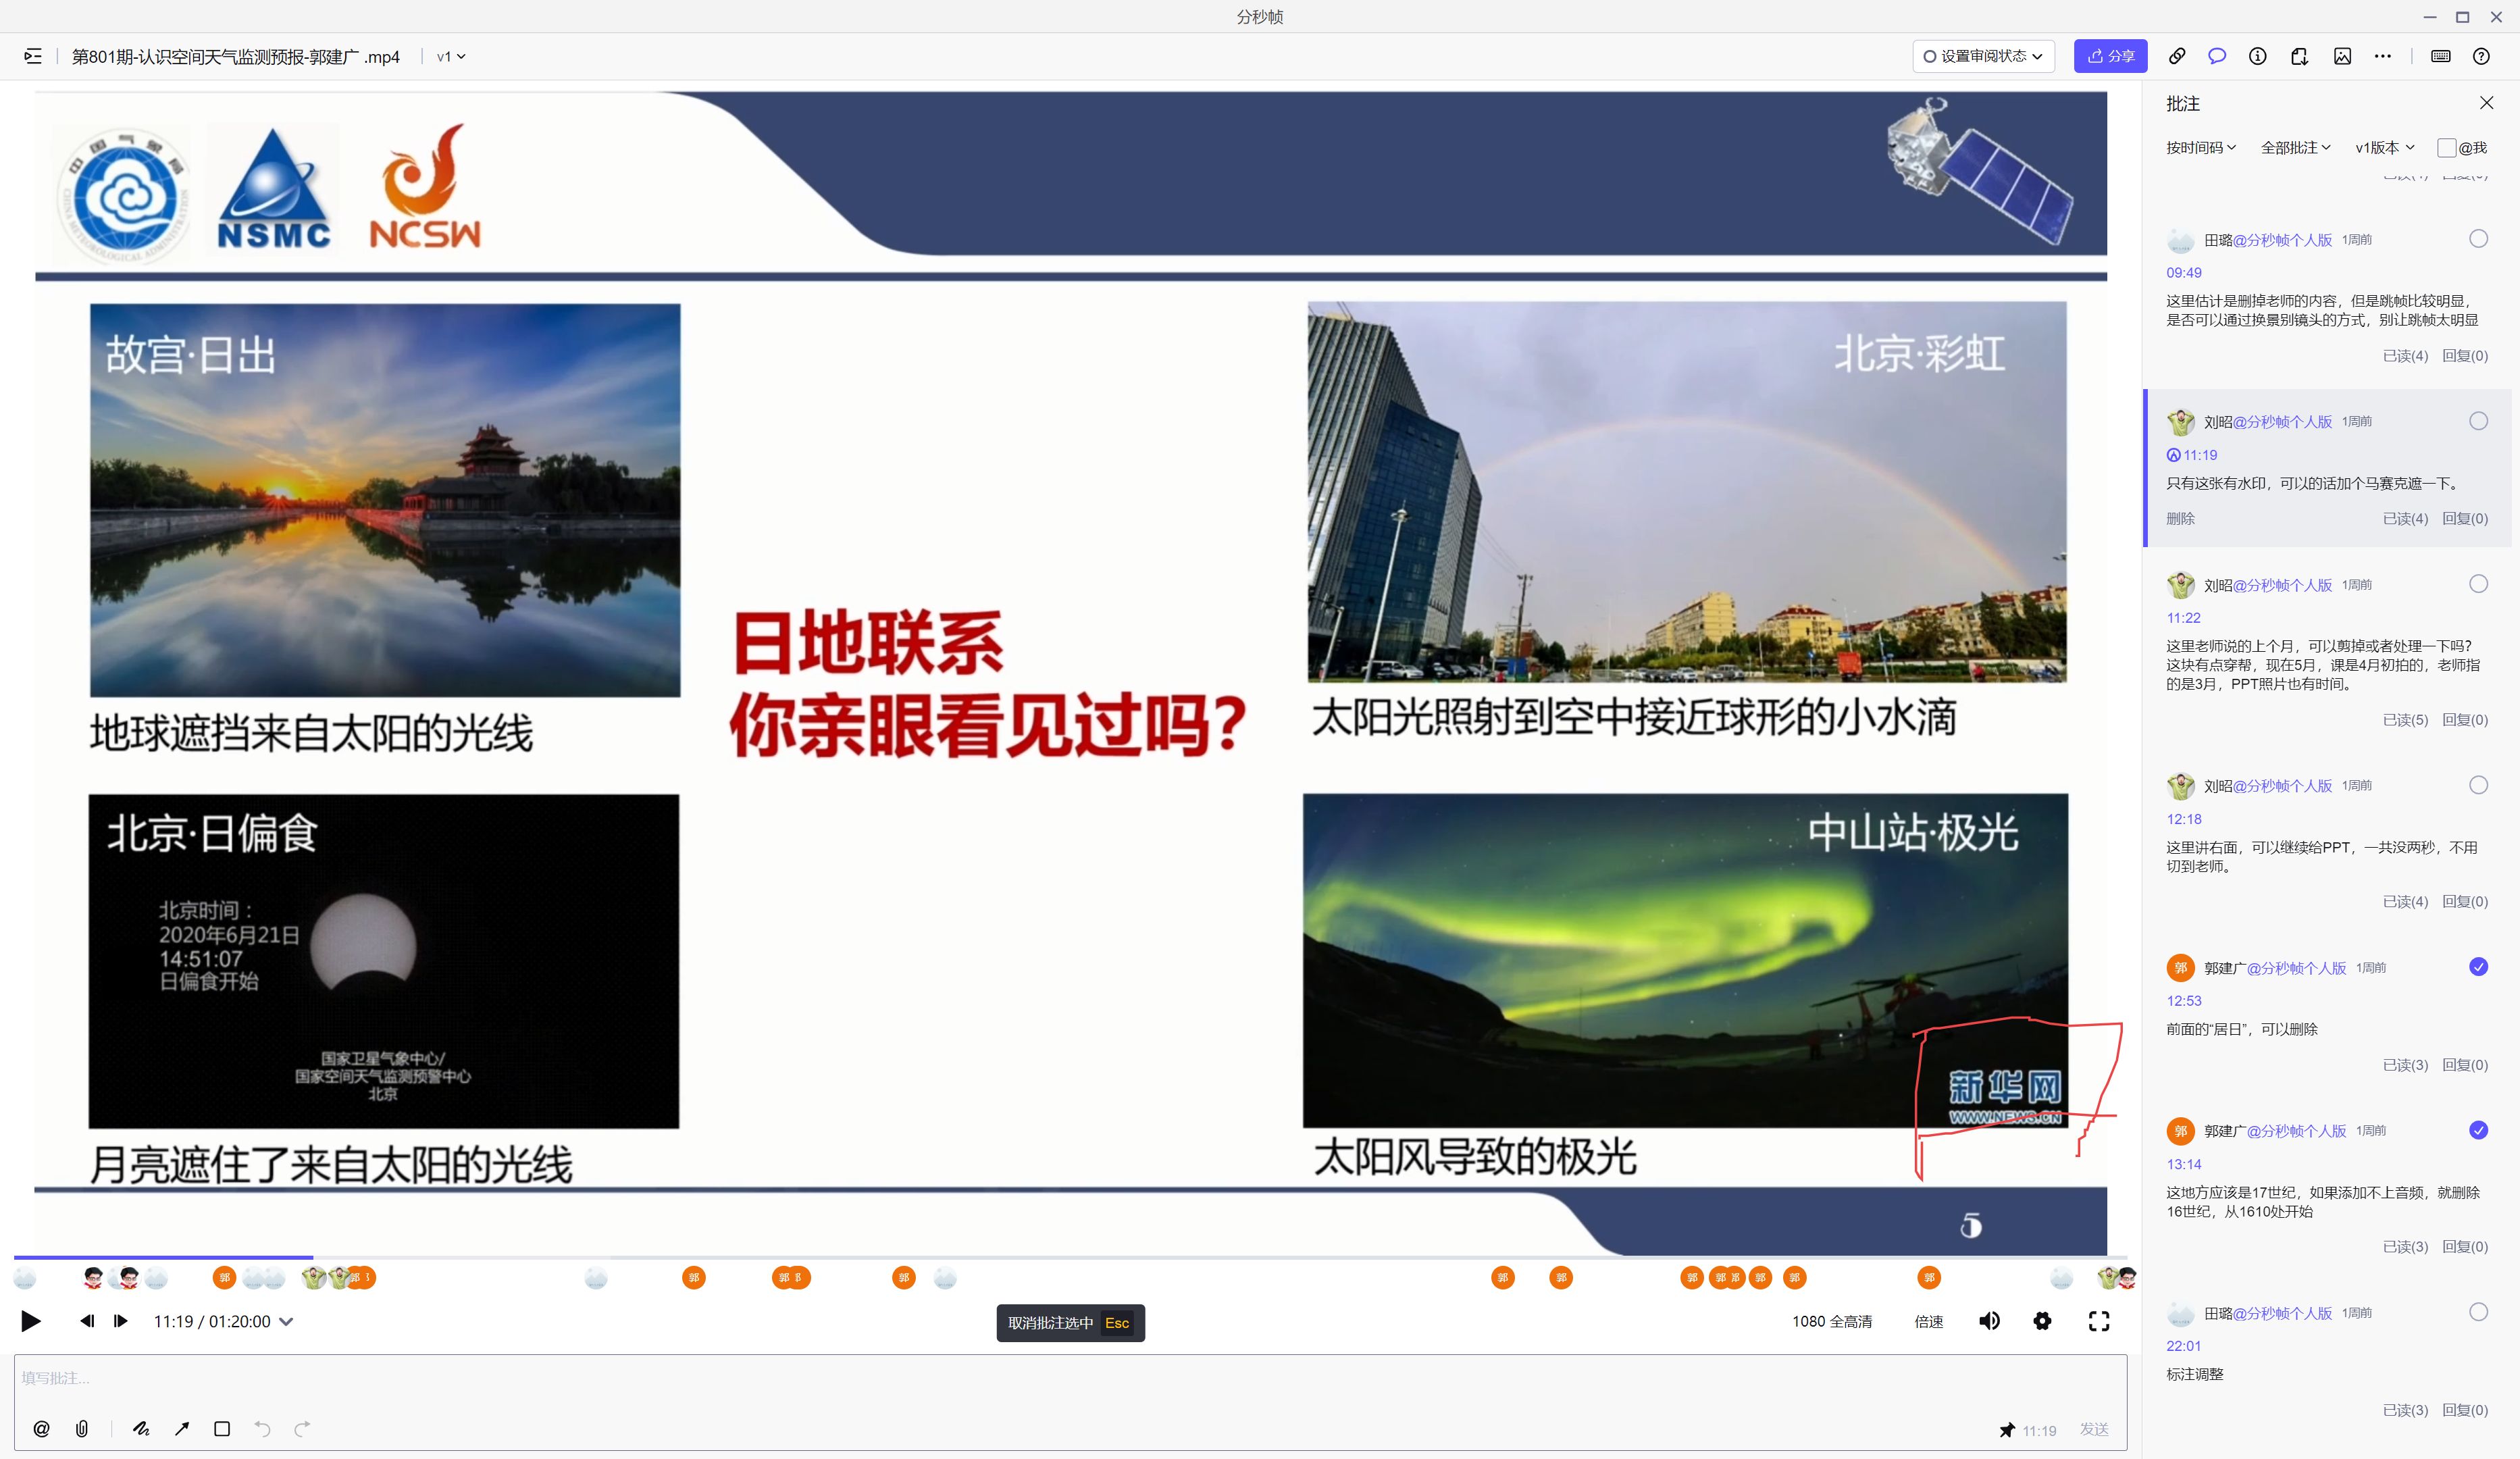Open the 按时间码 sorting dropdown
The height and width of the screenshot is (1459, 2520).
(x=2200, y=147)
